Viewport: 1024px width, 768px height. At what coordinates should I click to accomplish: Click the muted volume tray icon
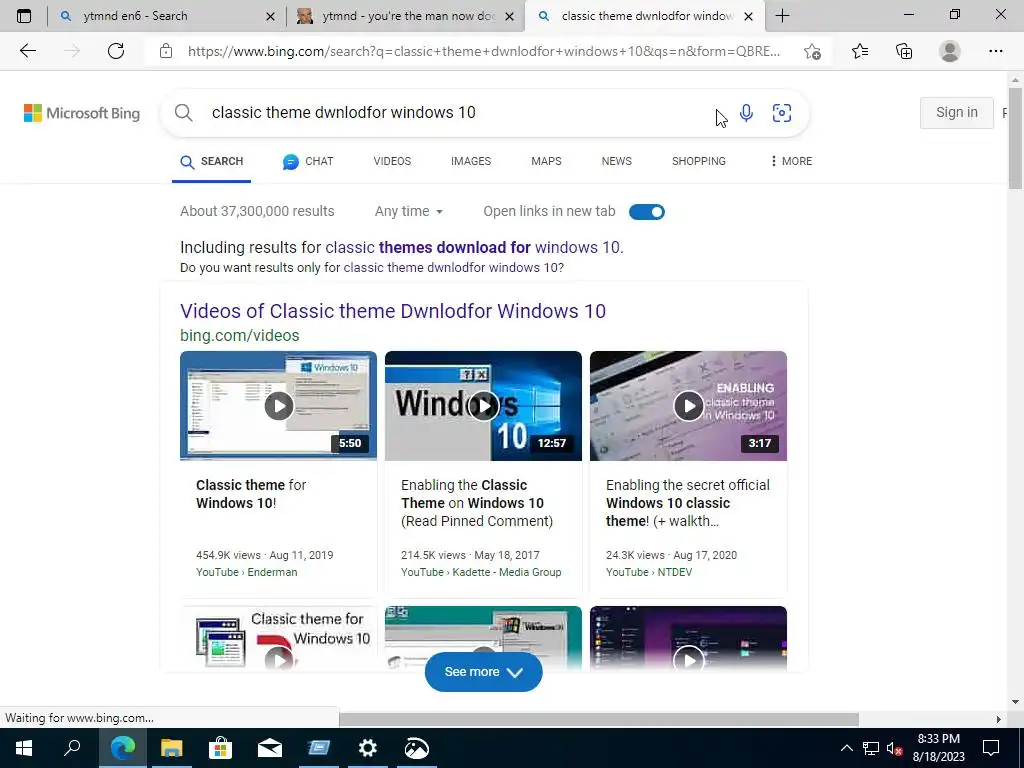(x=894, y=748)
